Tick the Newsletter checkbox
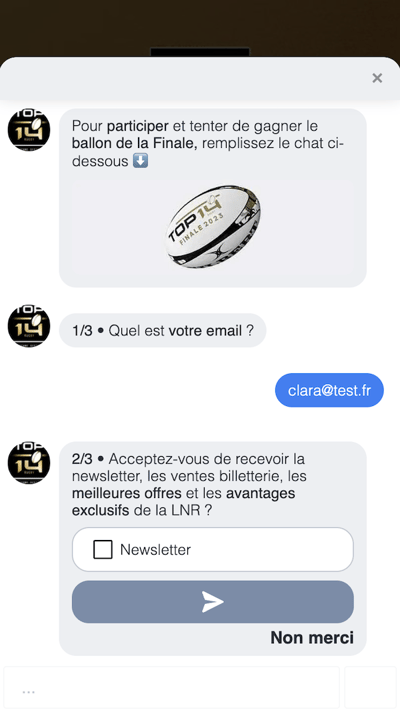The width and height of the screenshot is (400, 712). click(x=103, y=549)
